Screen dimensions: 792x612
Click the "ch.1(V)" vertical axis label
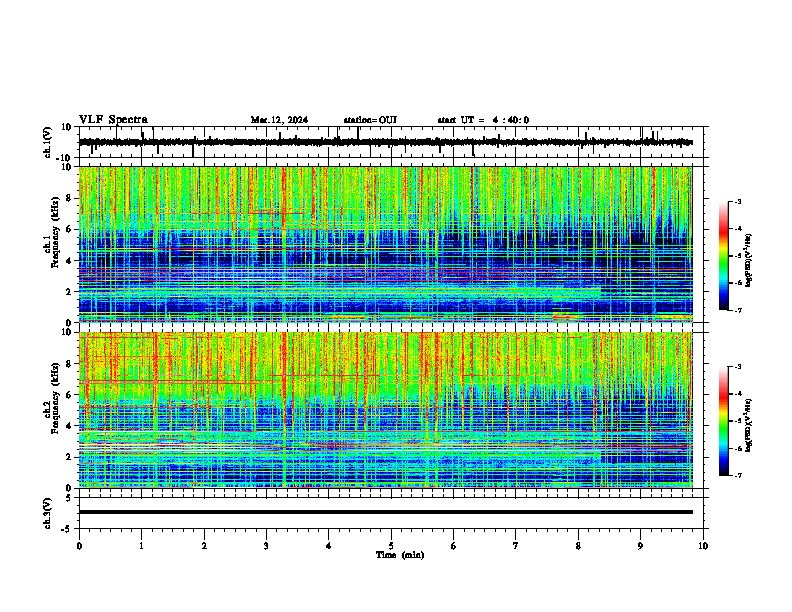(48, 142)
